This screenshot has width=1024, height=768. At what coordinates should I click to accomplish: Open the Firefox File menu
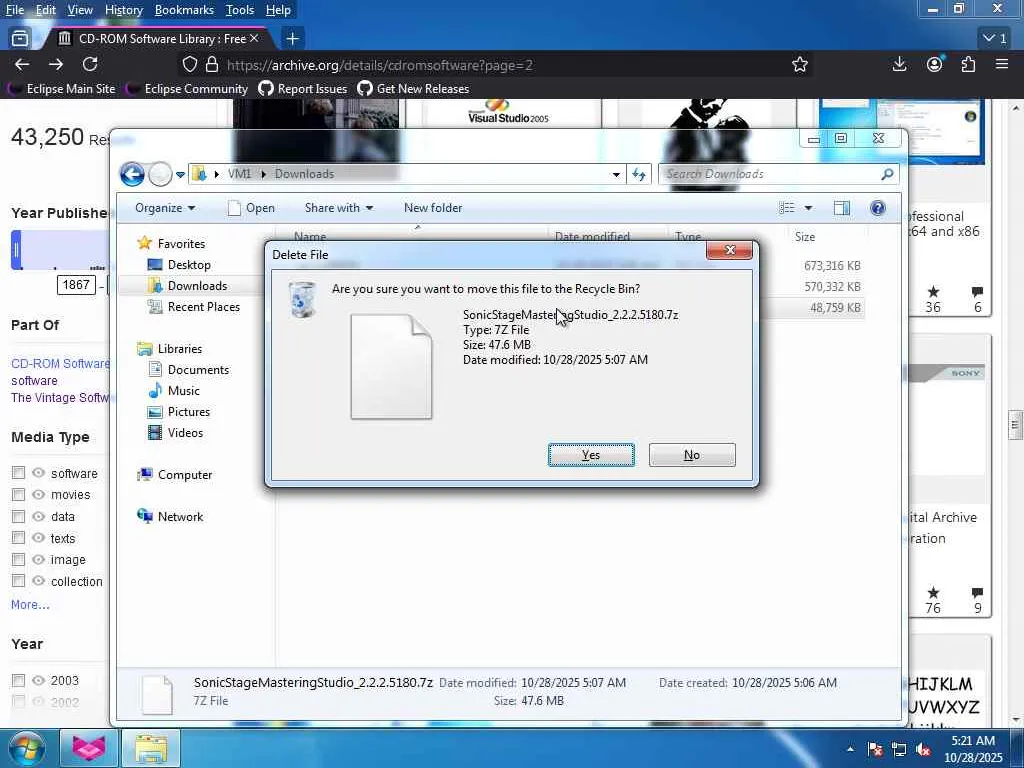click(14, 10)
